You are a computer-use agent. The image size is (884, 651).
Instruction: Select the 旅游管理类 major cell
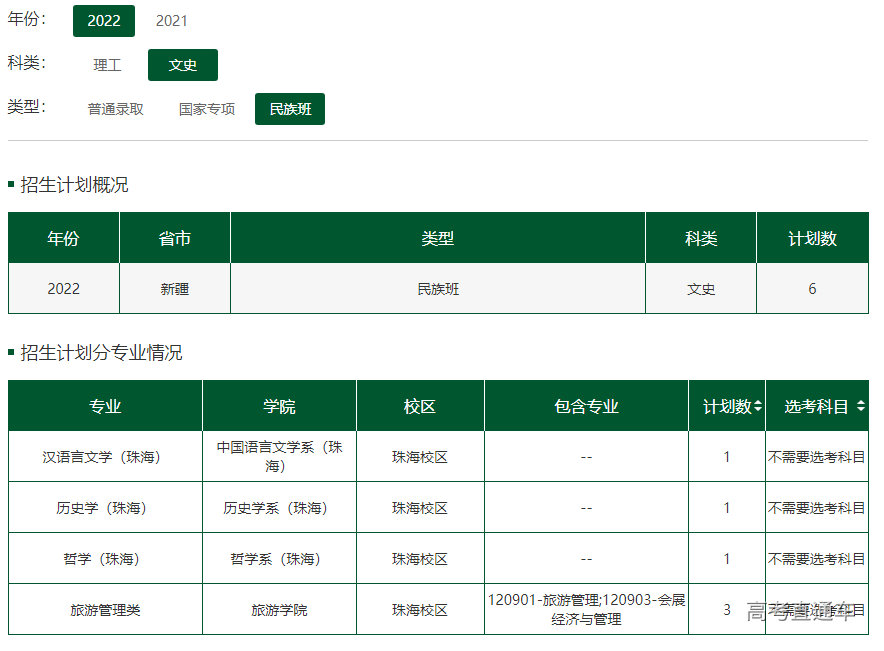(105, 610)
